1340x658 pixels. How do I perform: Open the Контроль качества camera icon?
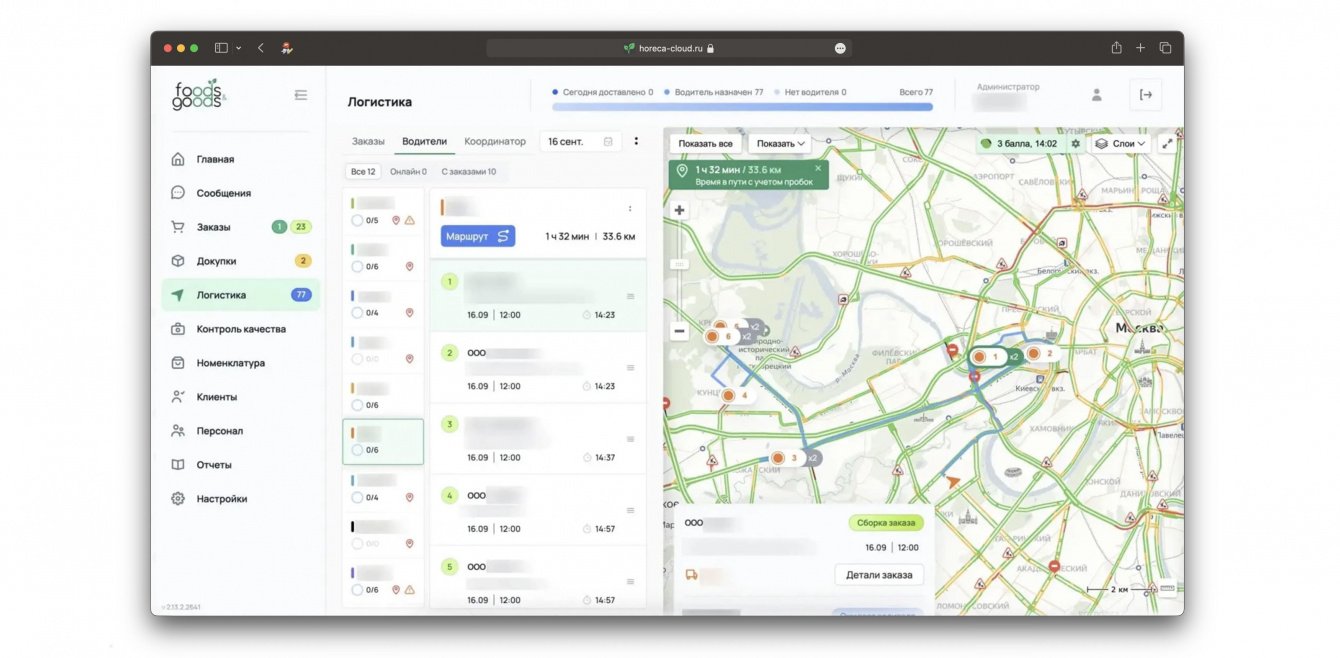point(178,329)
